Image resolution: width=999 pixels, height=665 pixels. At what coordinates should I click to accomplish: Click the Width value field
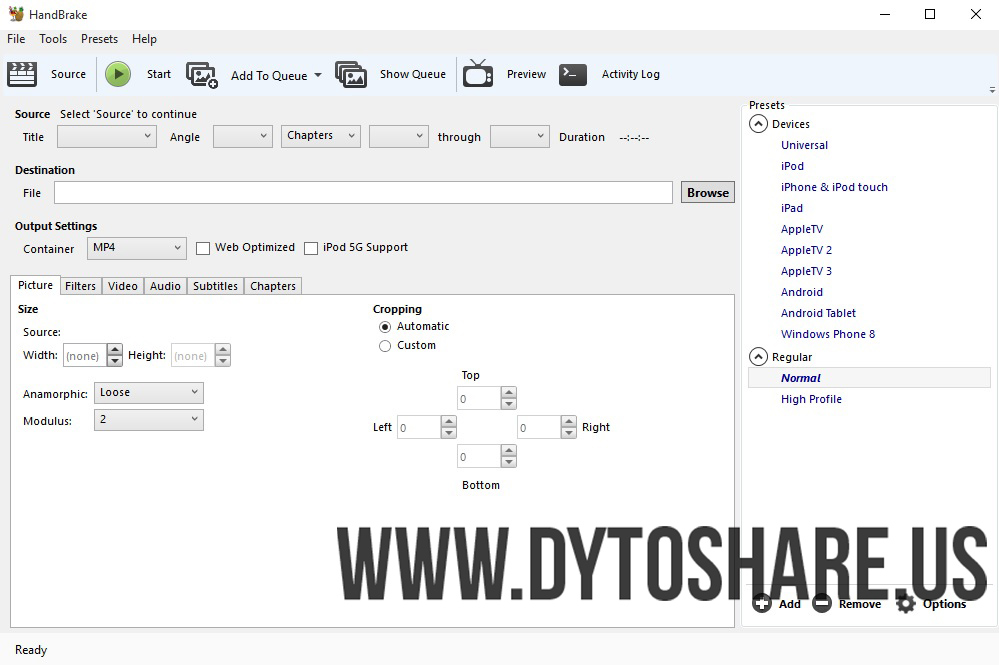tap(85, 355)
